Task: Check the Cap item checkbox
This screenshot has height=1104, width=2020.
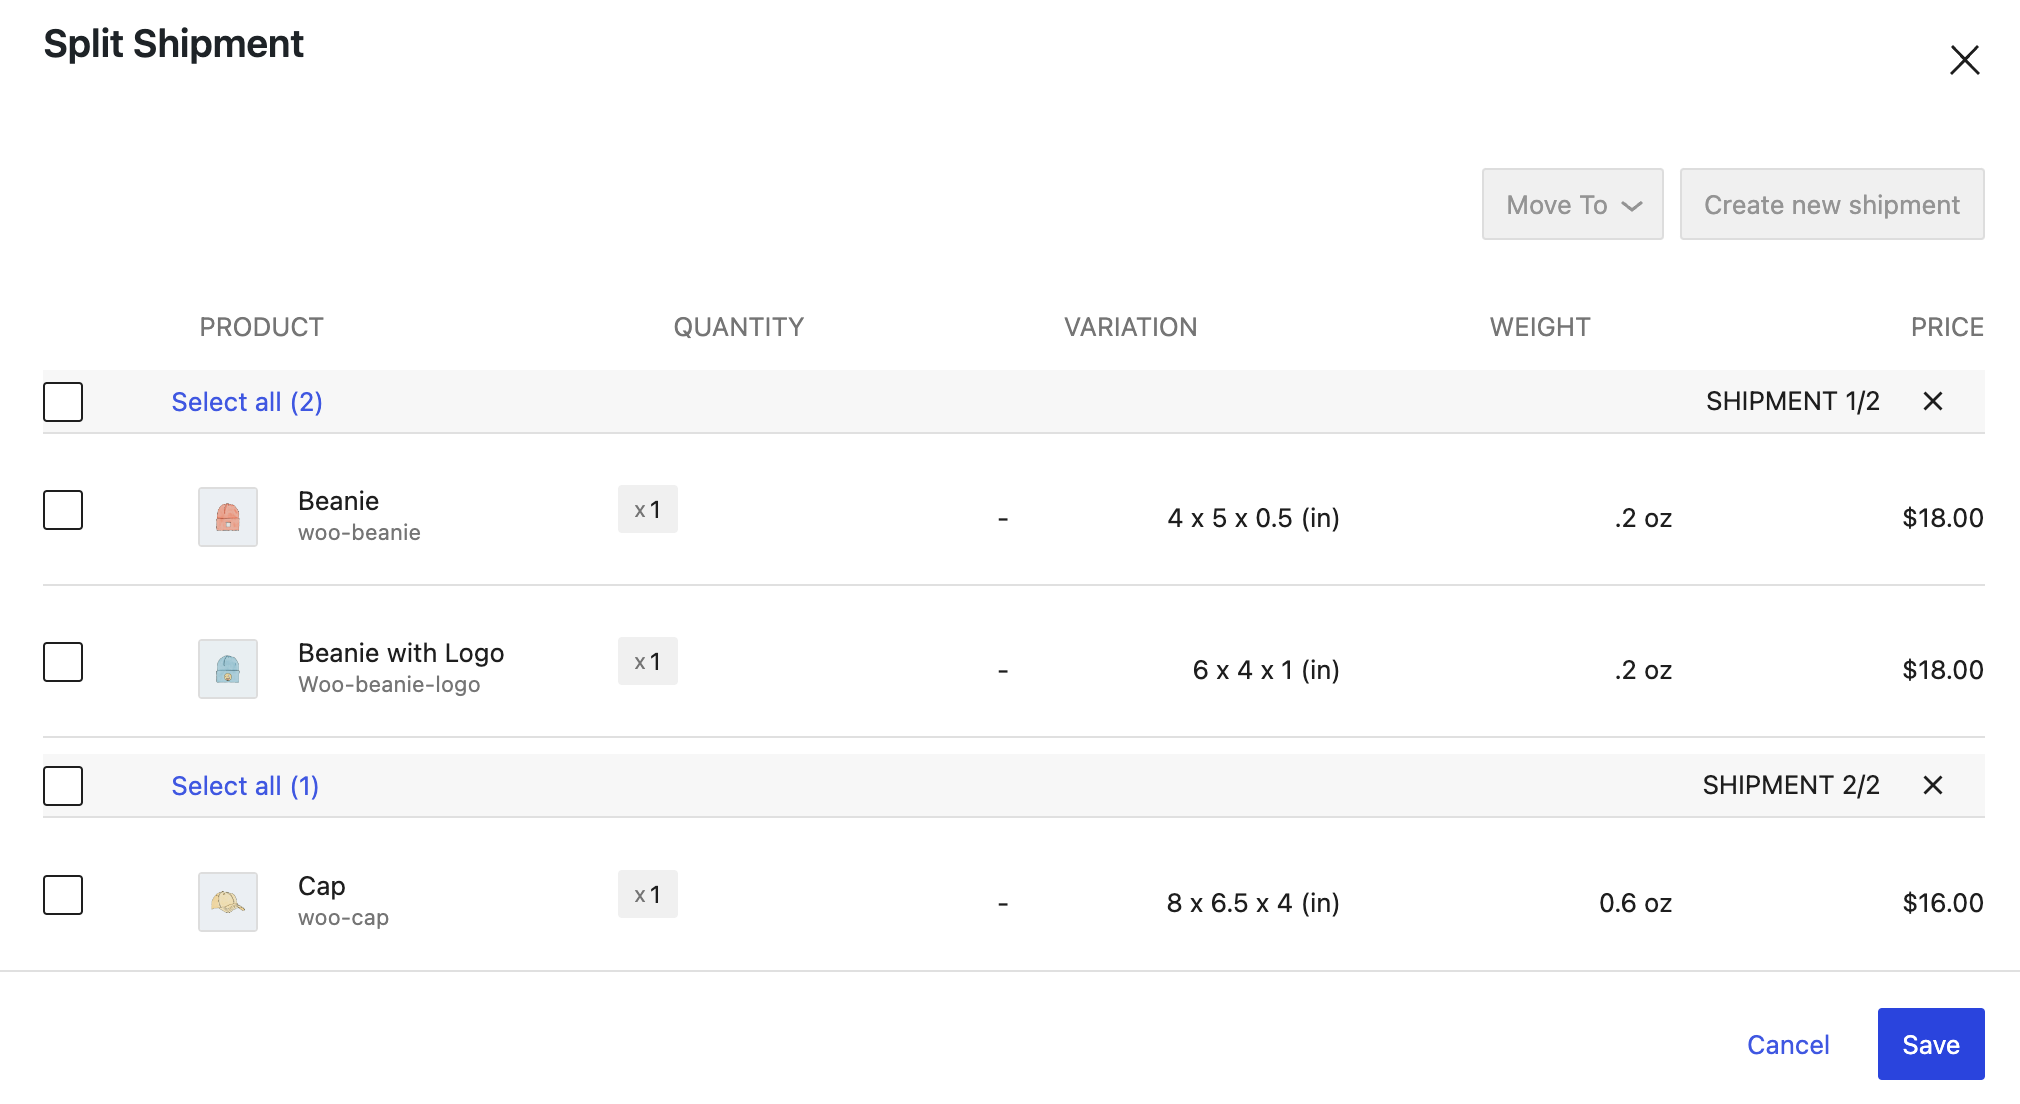Action: pos(63,896)
